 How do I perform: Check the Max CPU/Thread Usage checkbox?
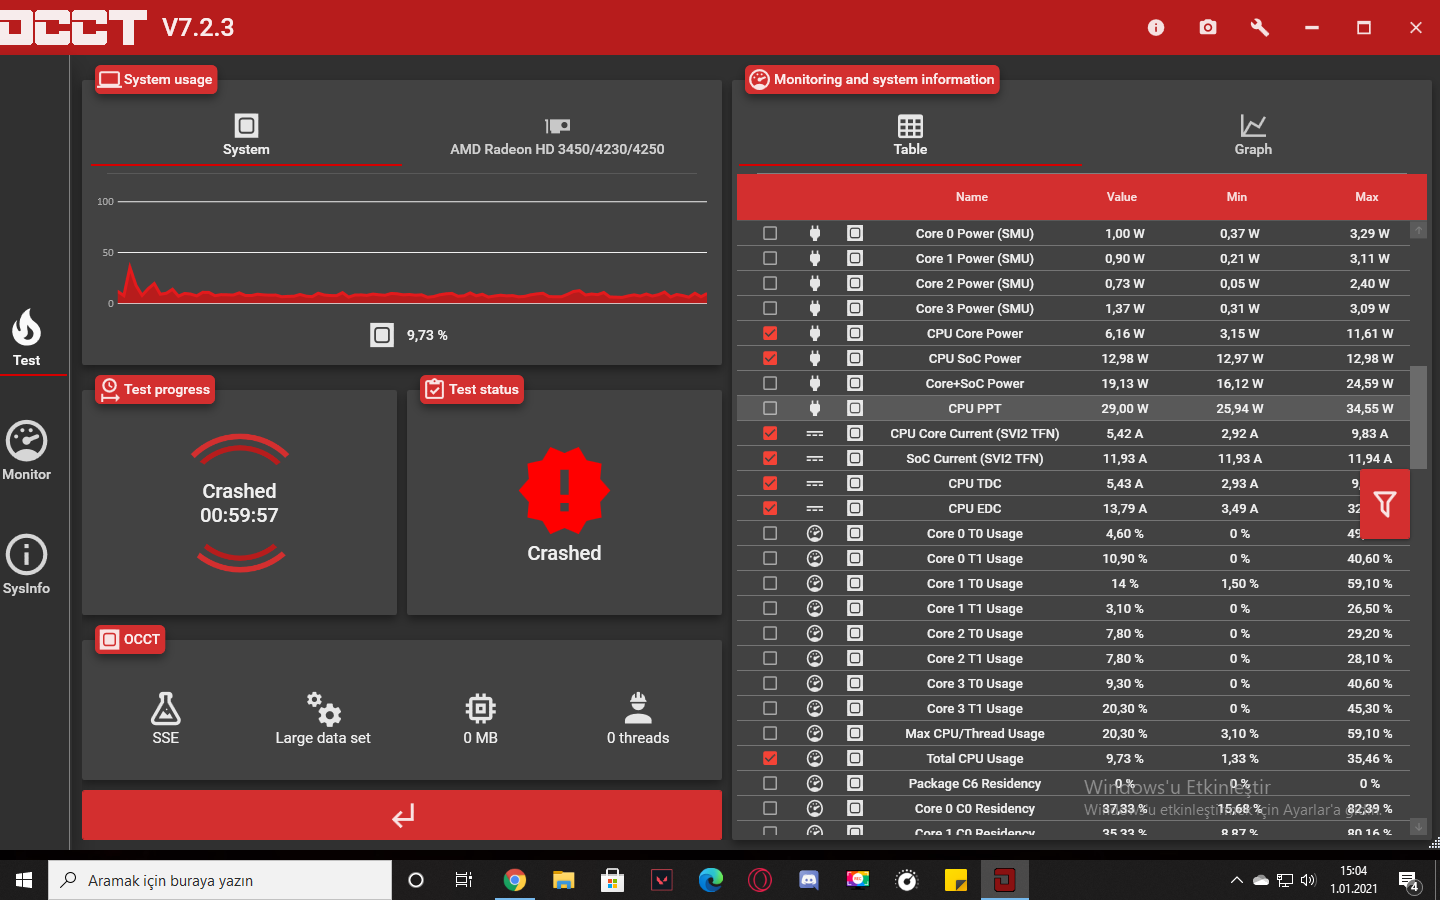[770, 733]
